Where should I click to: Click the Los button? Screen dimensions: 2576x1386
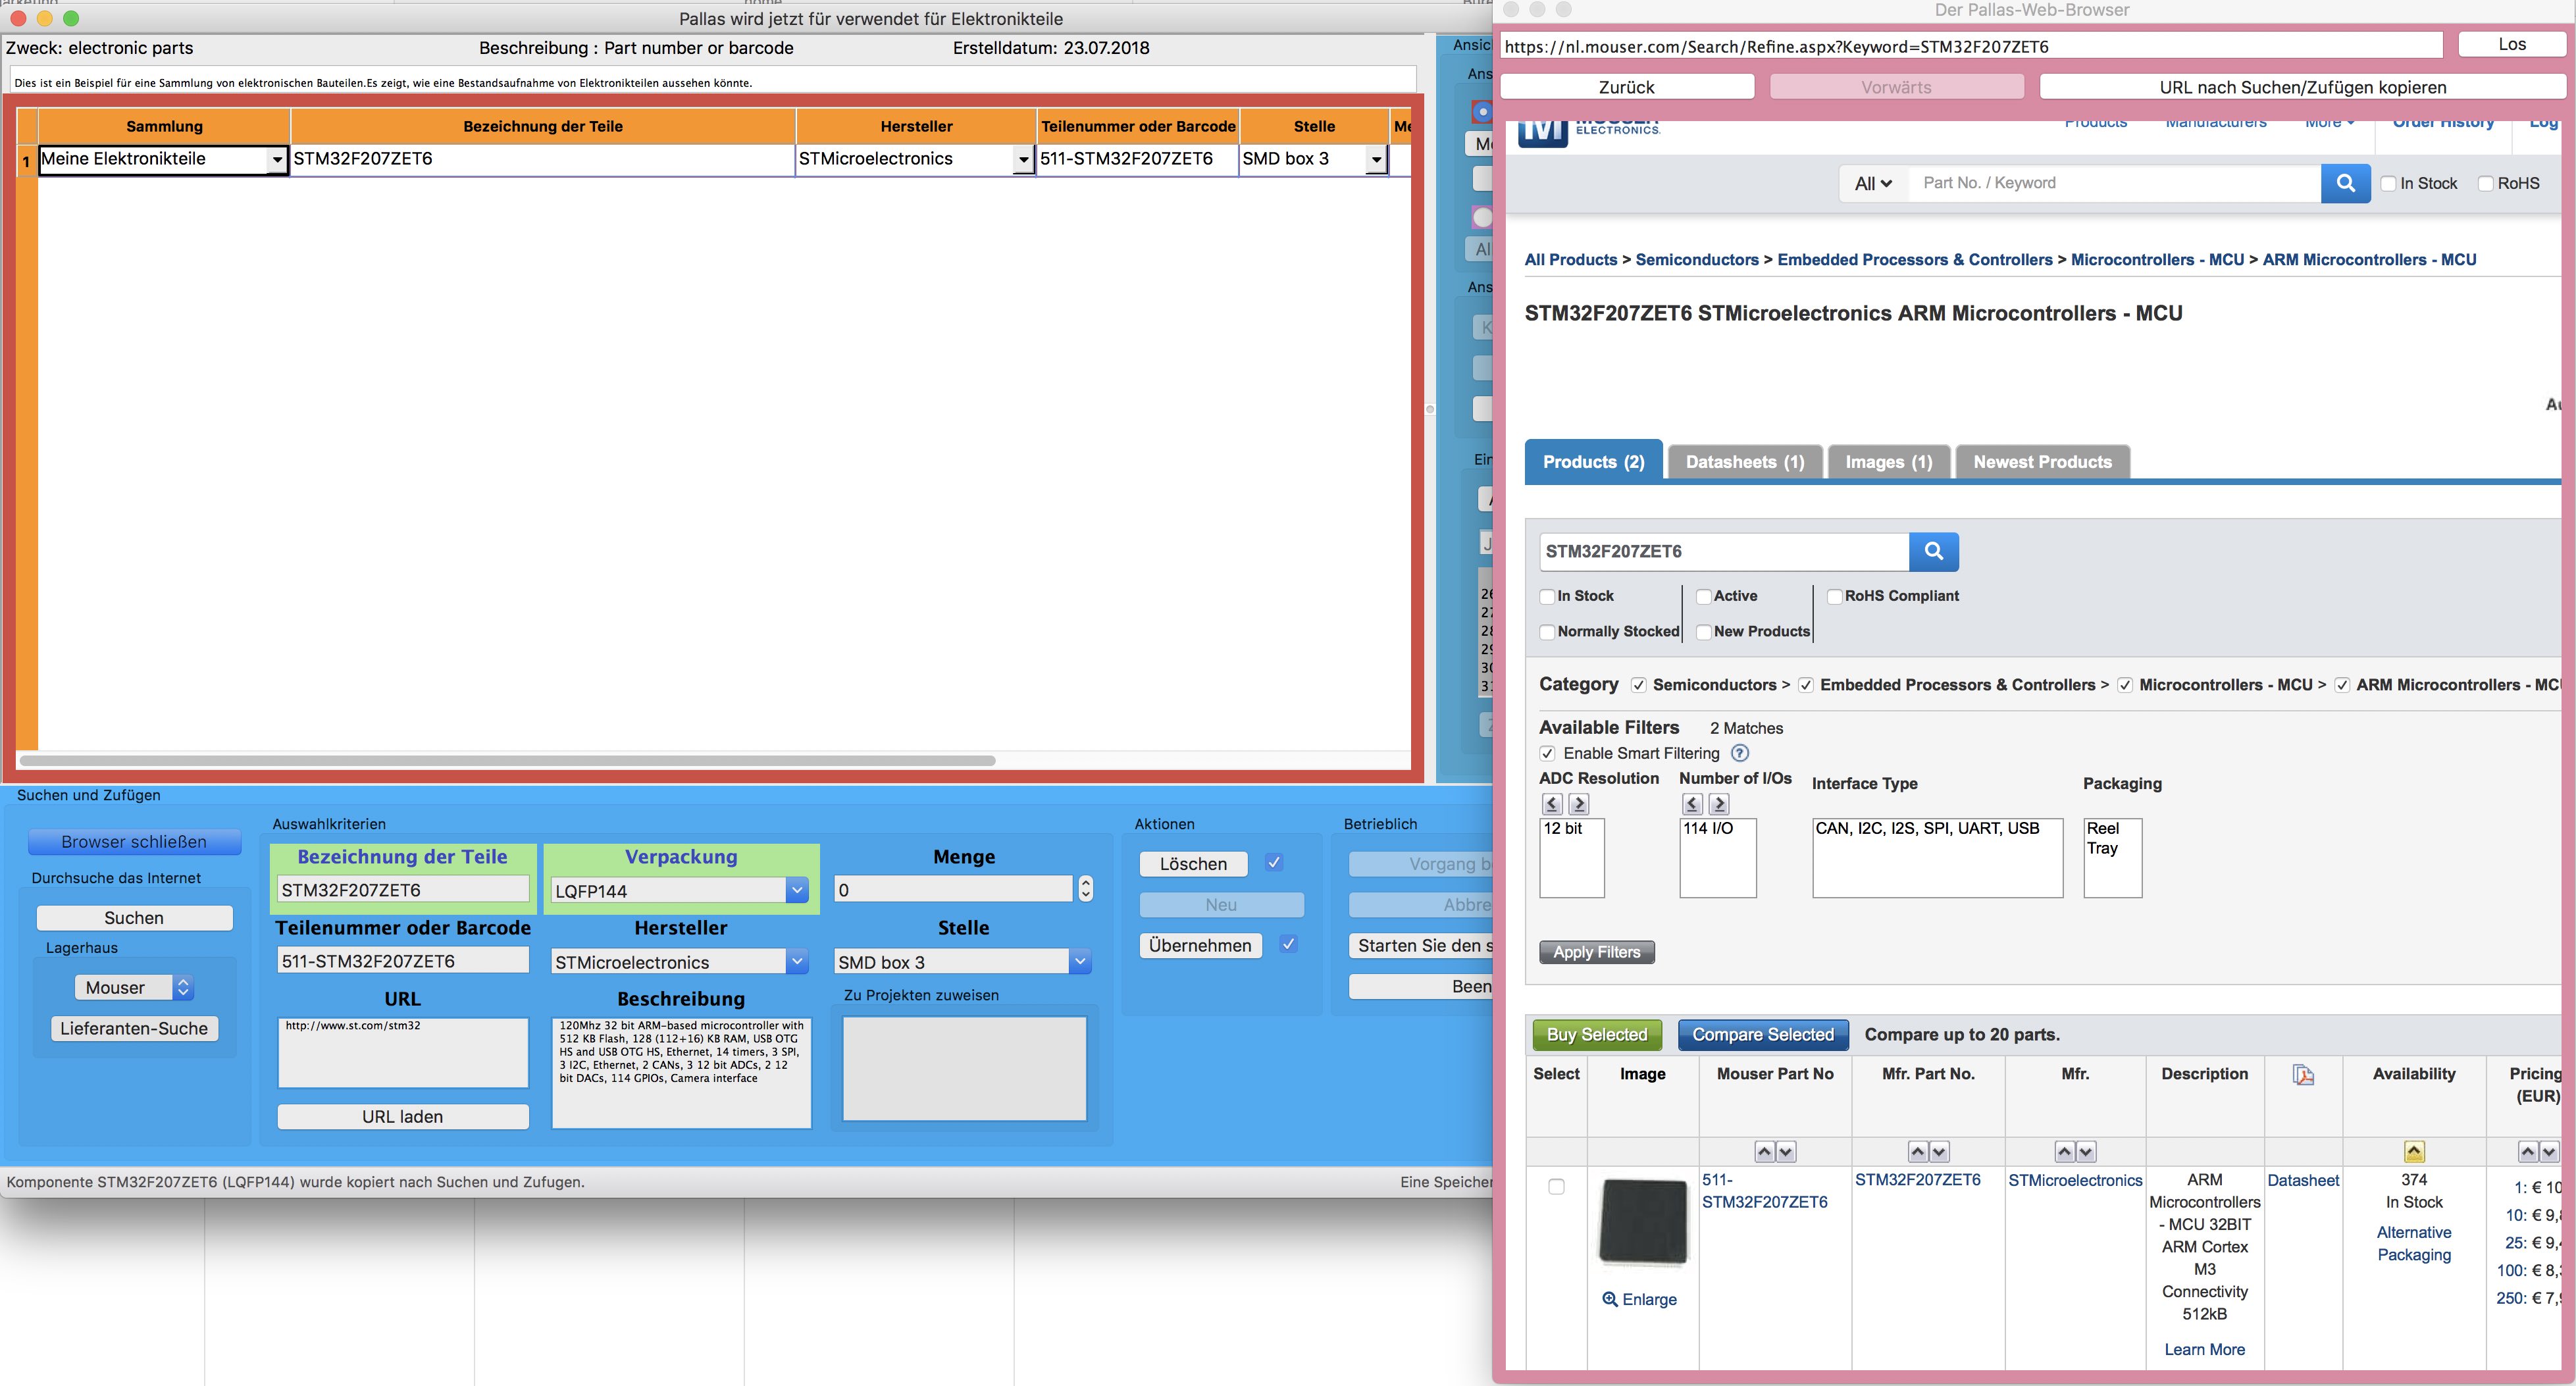click(2512, 44)
